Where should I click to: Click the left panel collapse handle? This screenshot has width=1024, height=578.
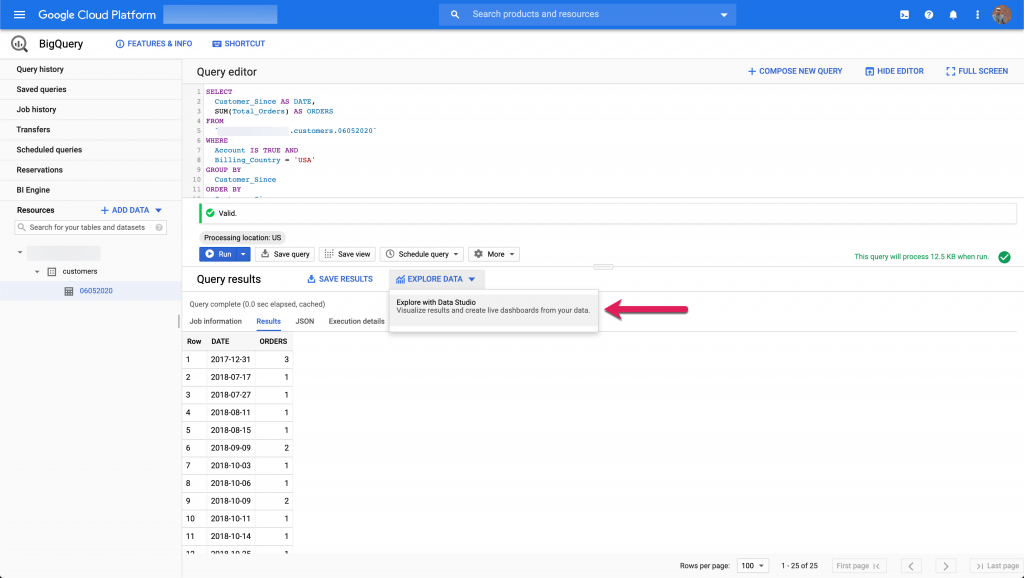coord(179,321)
